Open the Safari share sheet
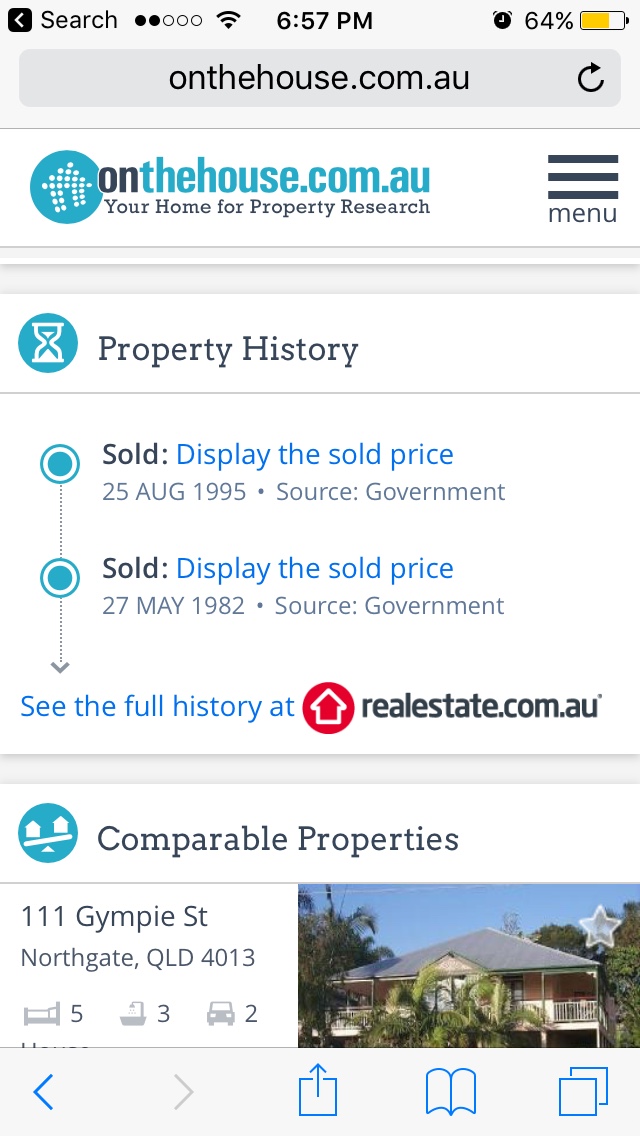The height and width of the screenshot is (1136, 640). coord(319,1090)
